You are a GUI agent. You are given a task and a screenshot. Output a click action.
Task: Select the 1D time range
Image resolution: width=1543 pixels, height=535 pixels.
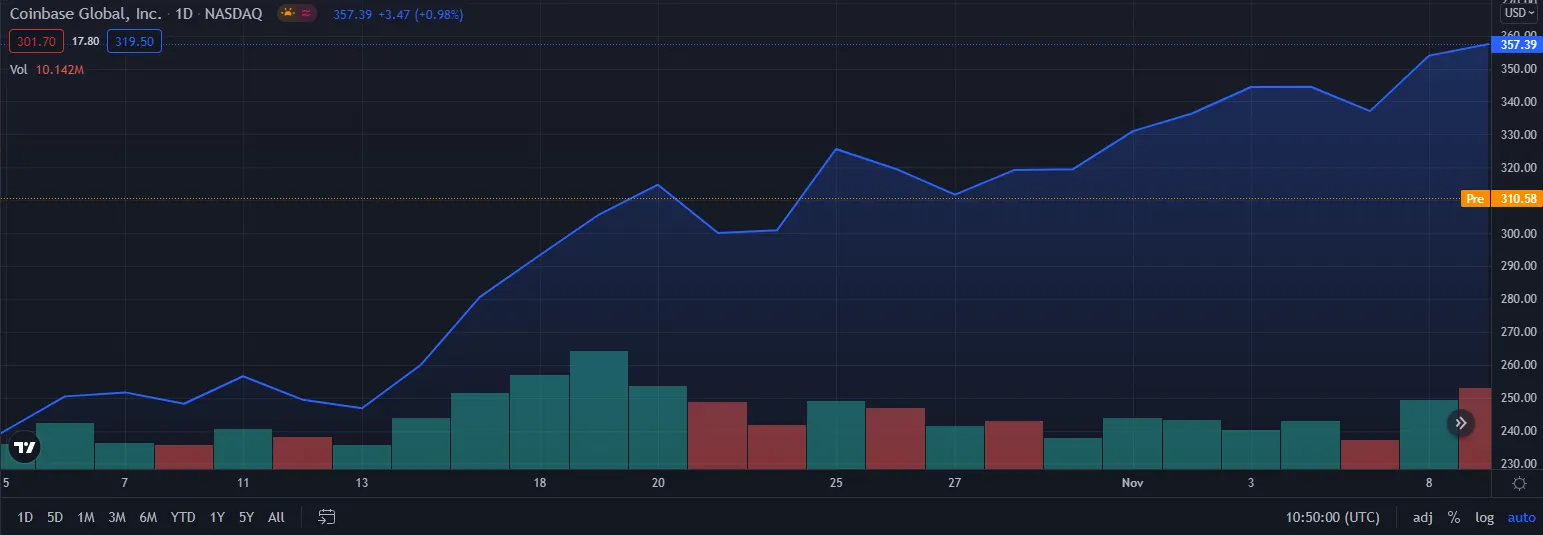[x=25, y=517]
